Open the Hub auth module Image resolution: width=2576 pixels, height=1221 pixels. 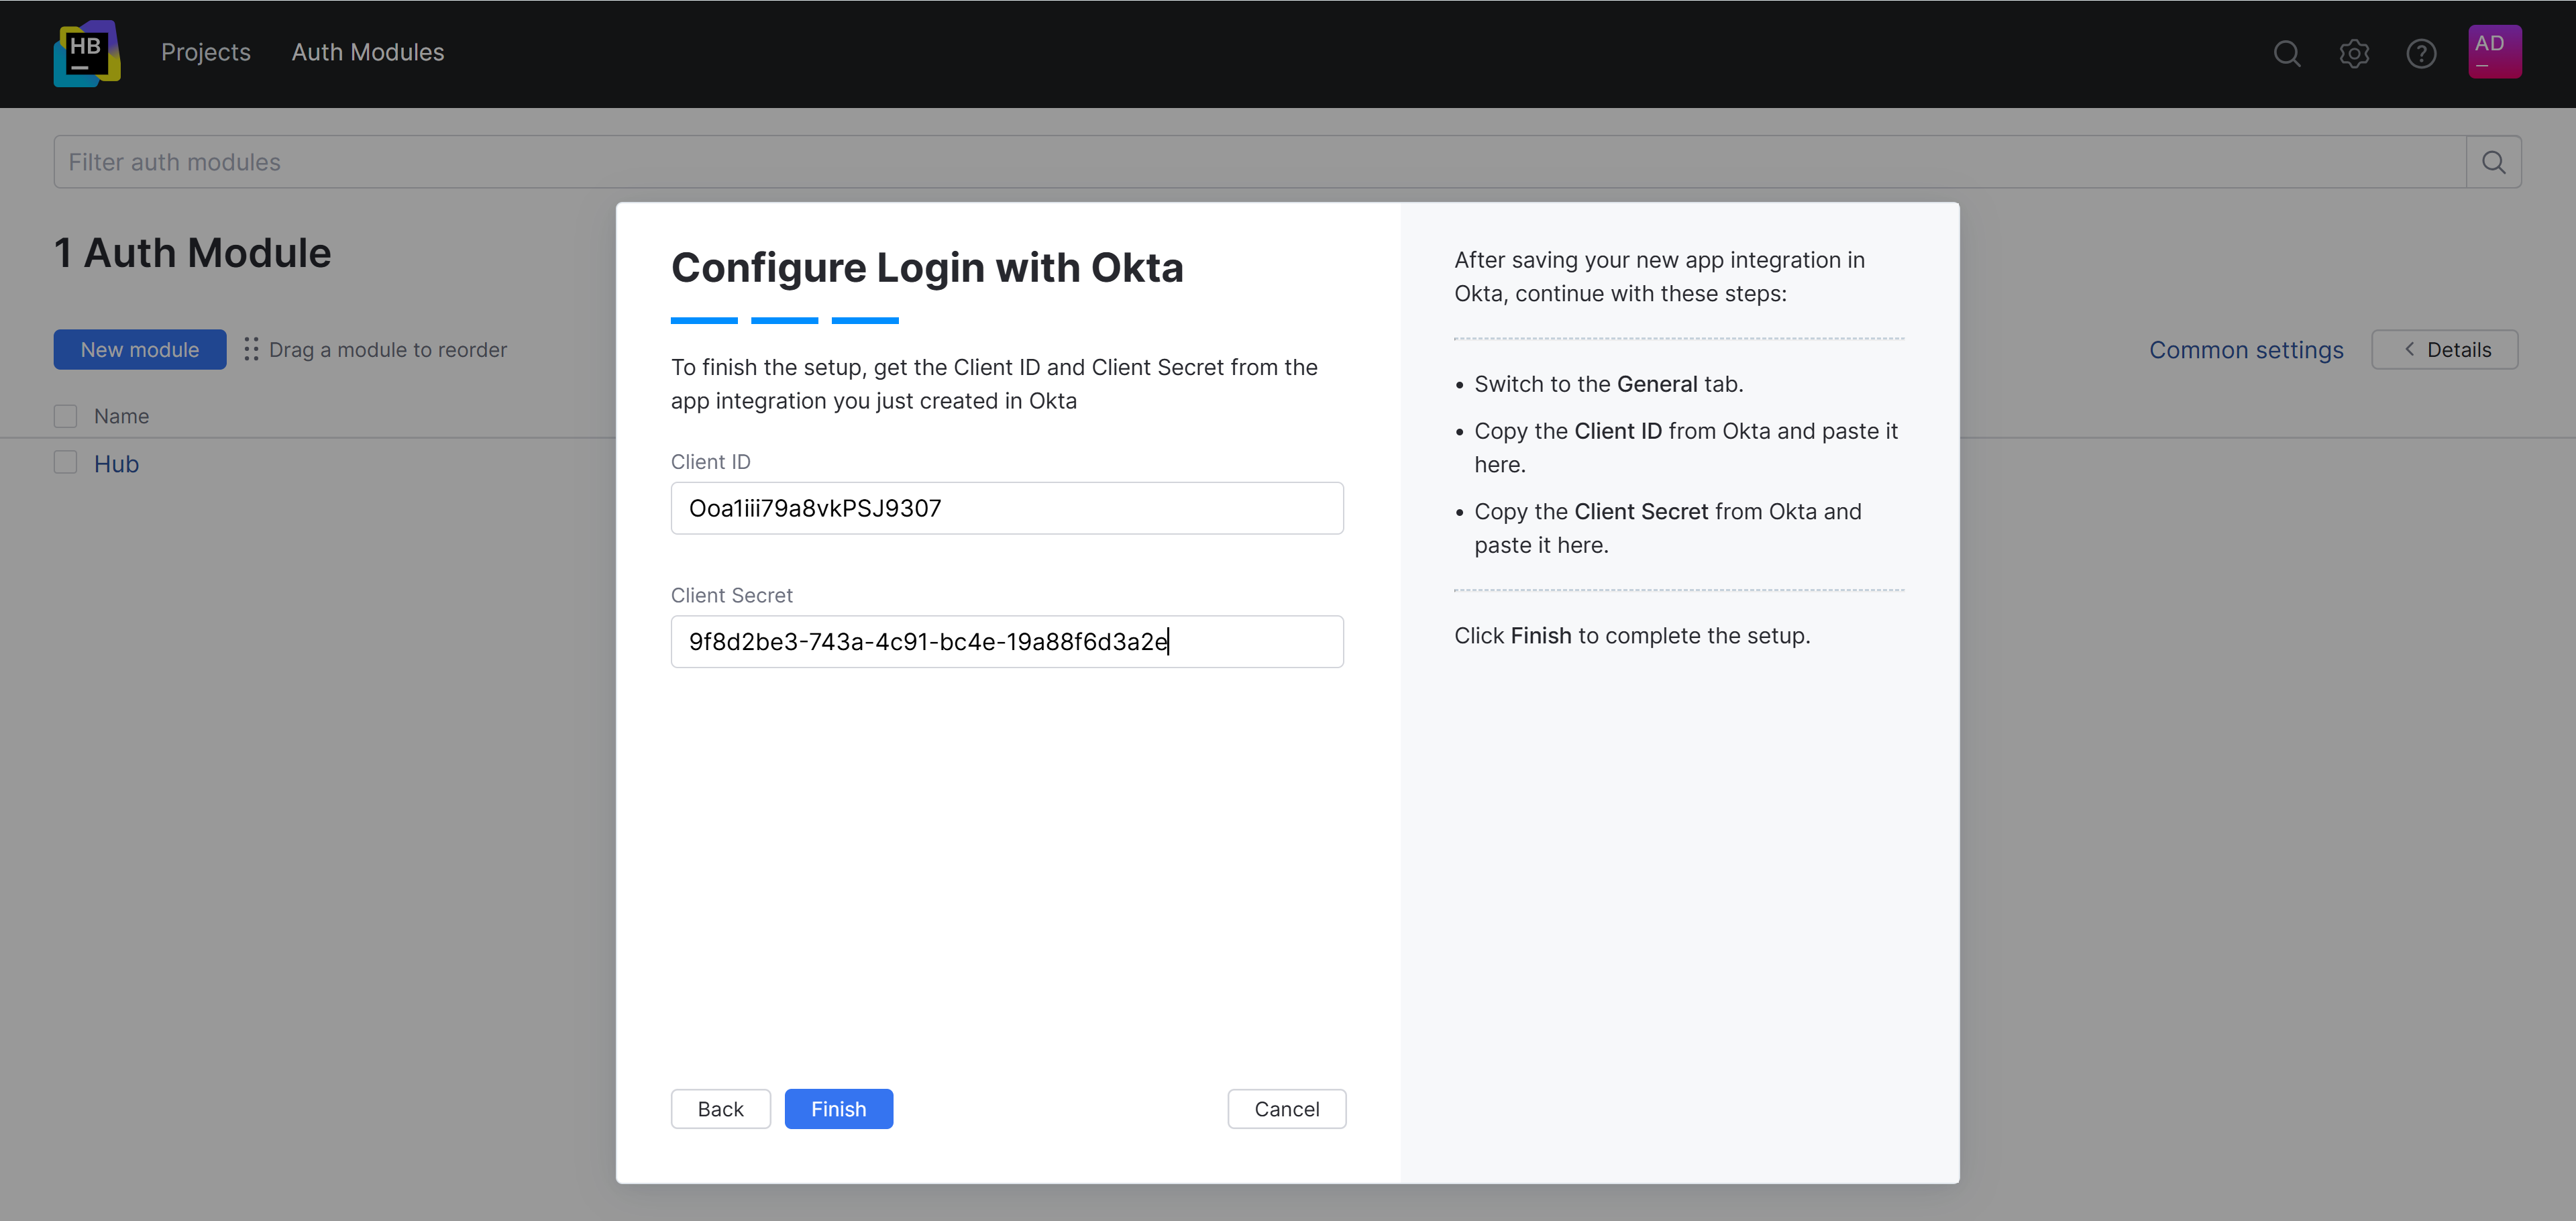(x=116, y=463)
